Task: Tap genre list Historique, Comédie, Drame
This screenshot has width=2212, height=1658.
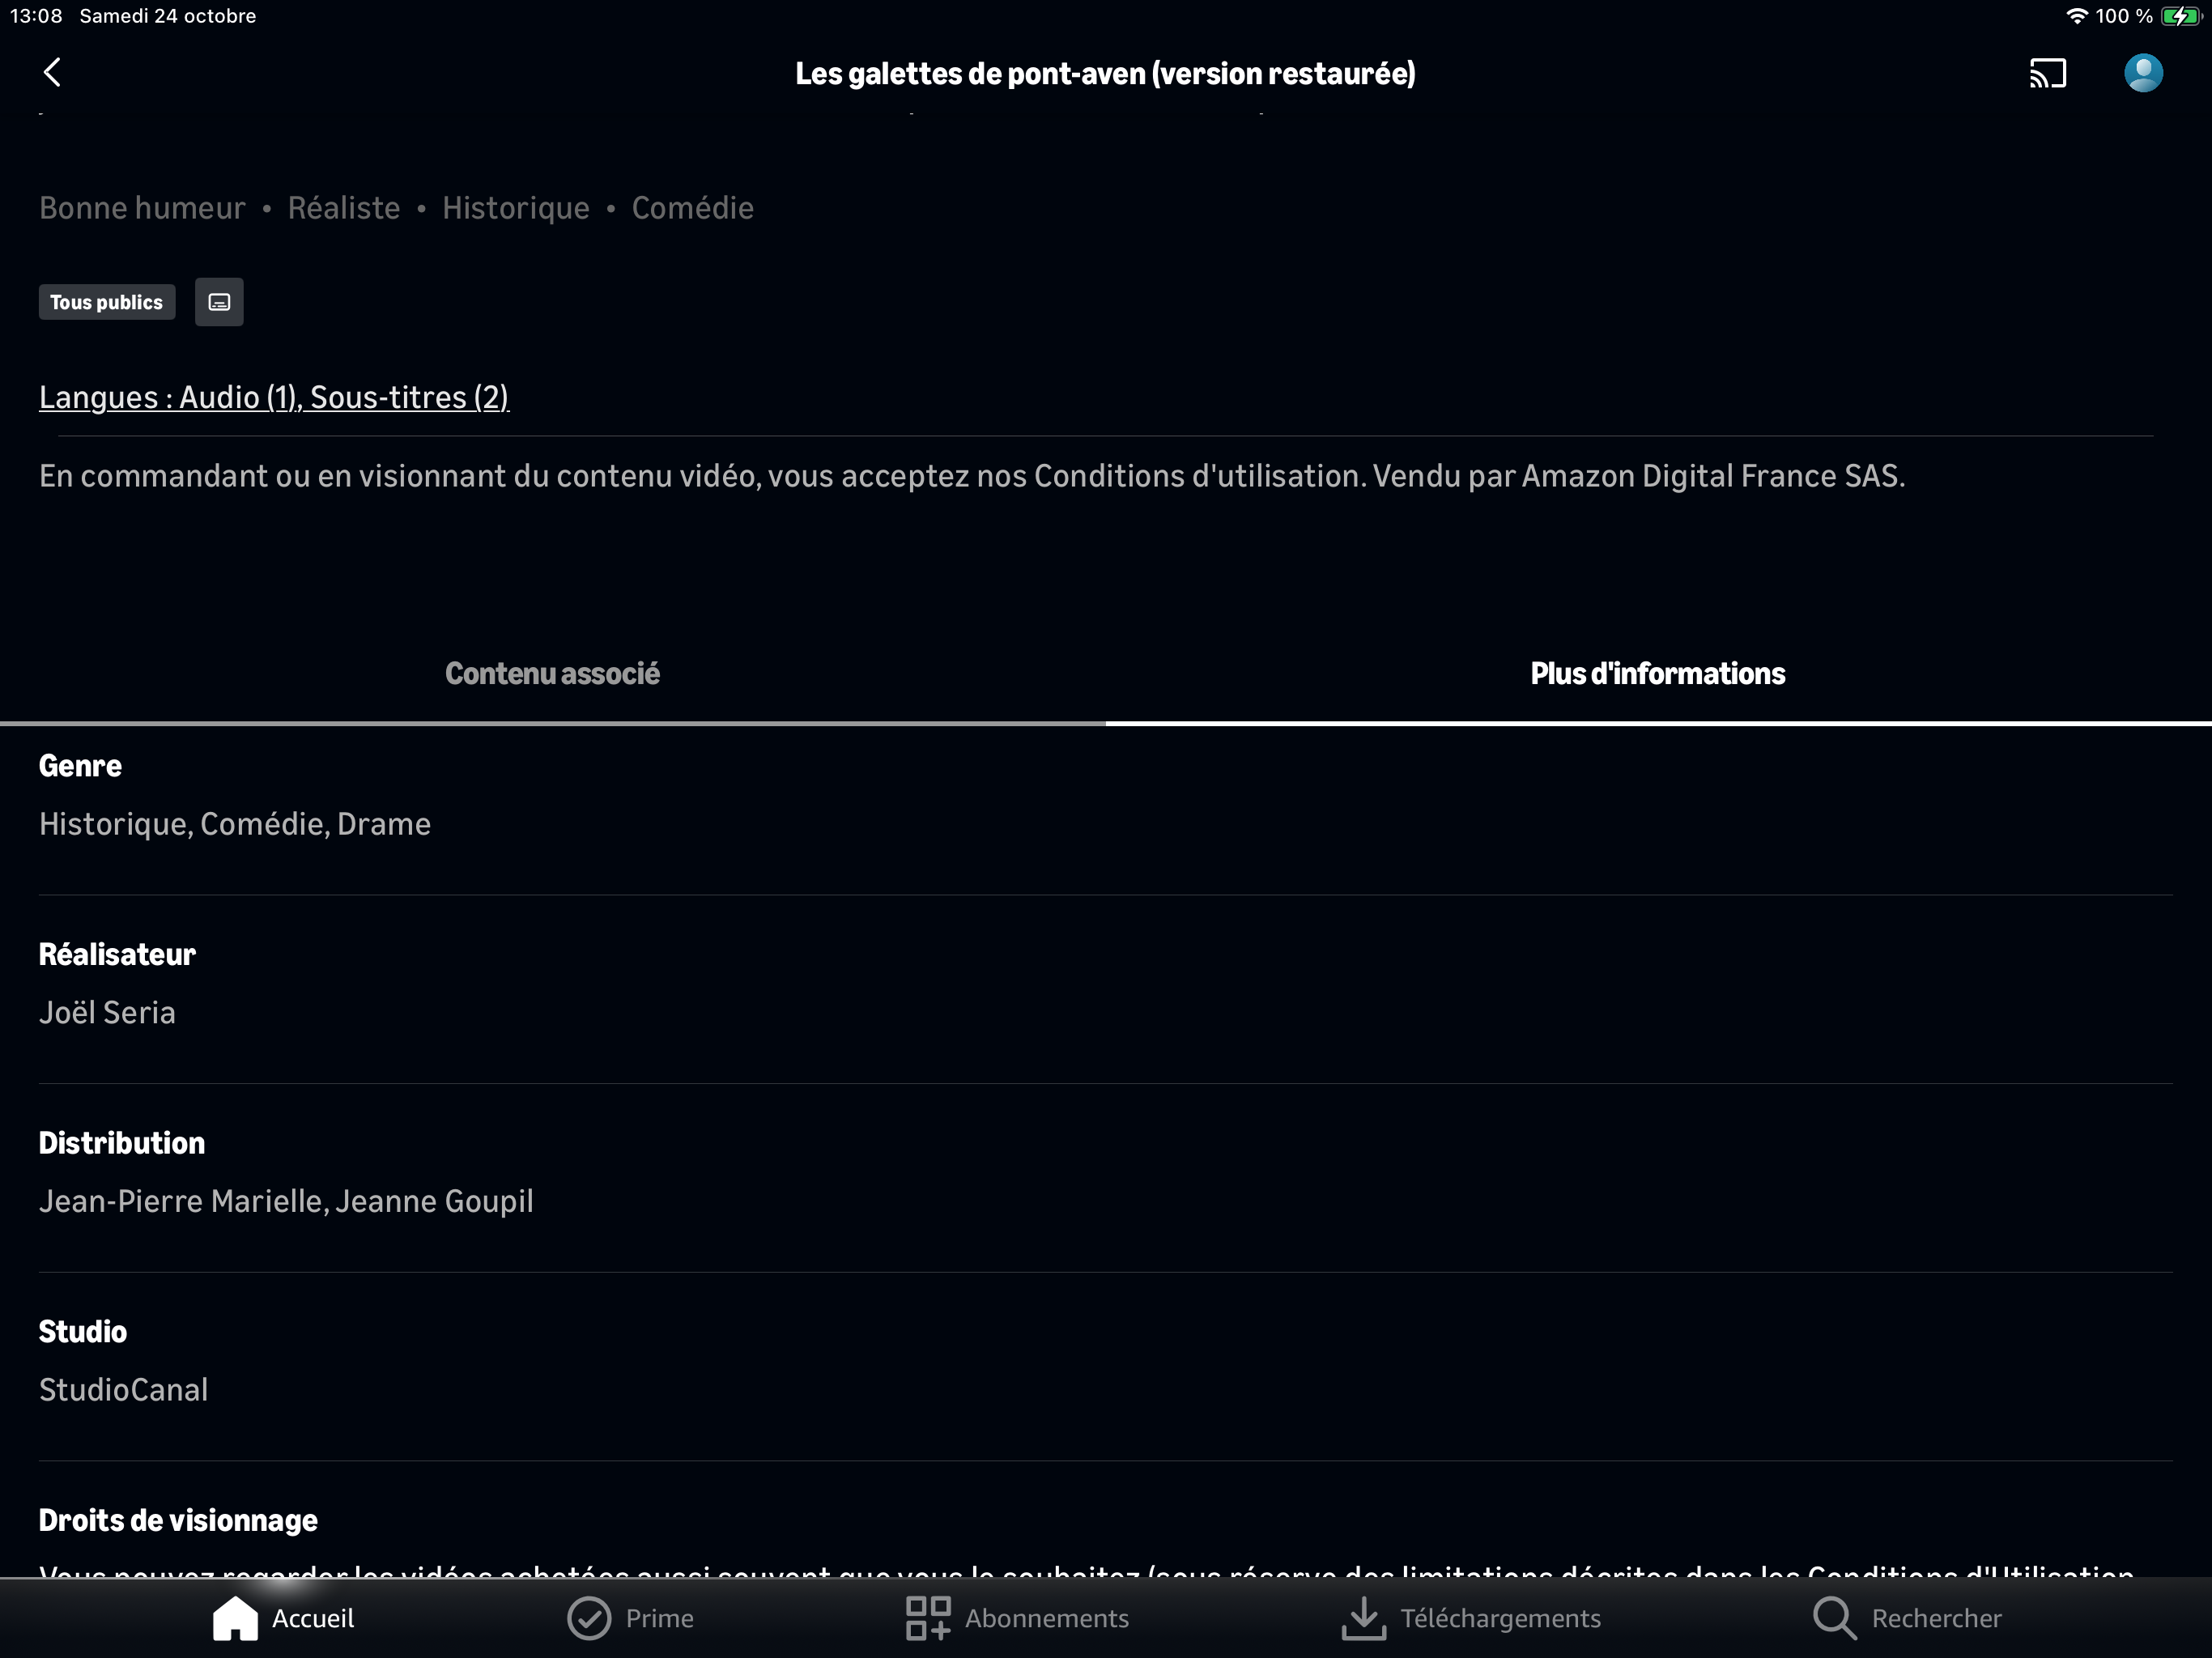Action: click(235, 824)
